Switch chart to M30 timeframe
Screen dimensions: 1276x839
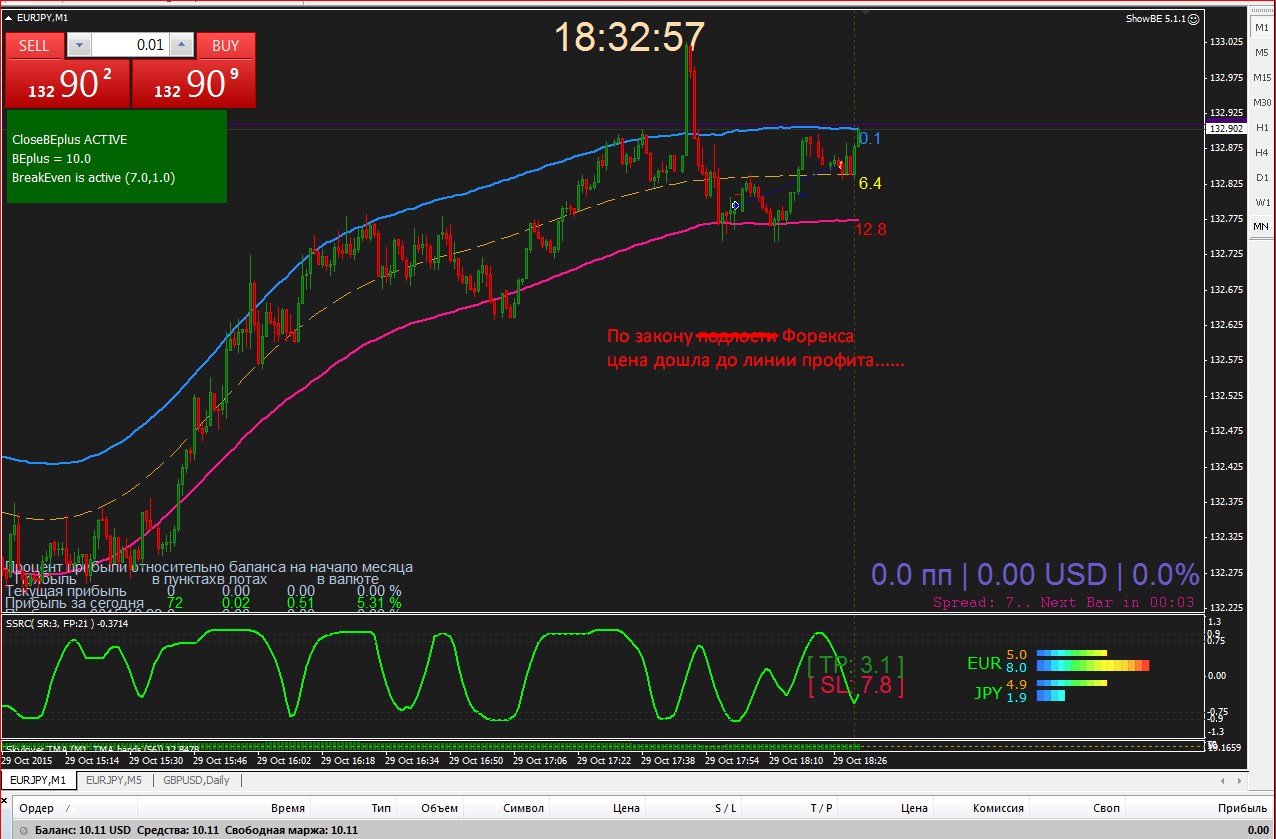[x=1262, y=103]
